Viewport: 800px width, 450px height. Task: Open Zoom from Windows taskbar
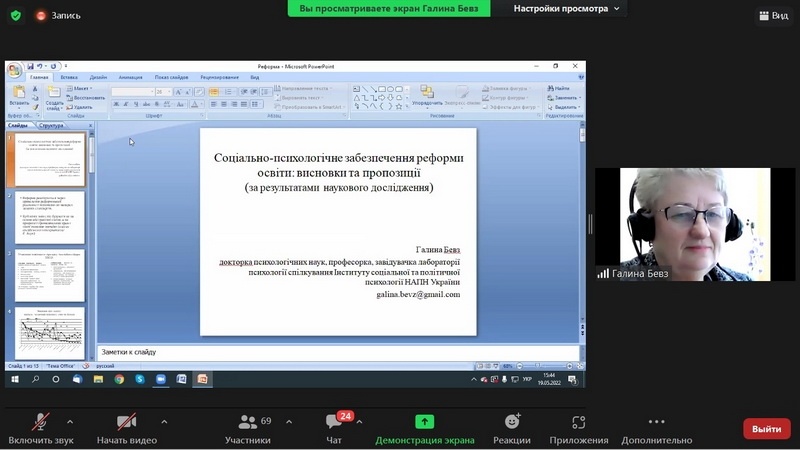coord(161,379)
